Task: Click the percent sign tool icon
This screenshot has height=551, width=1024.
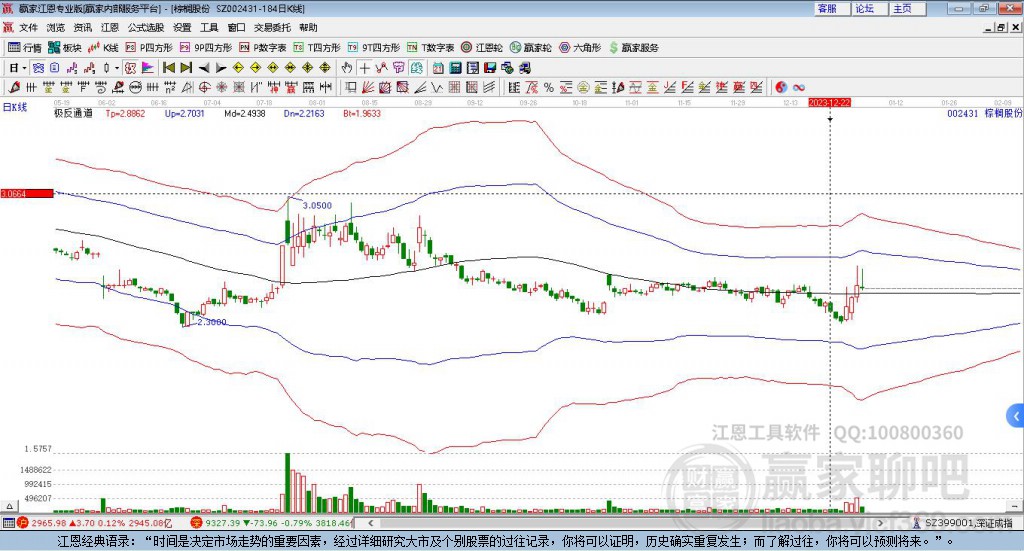Action: (x=549, y=87)
